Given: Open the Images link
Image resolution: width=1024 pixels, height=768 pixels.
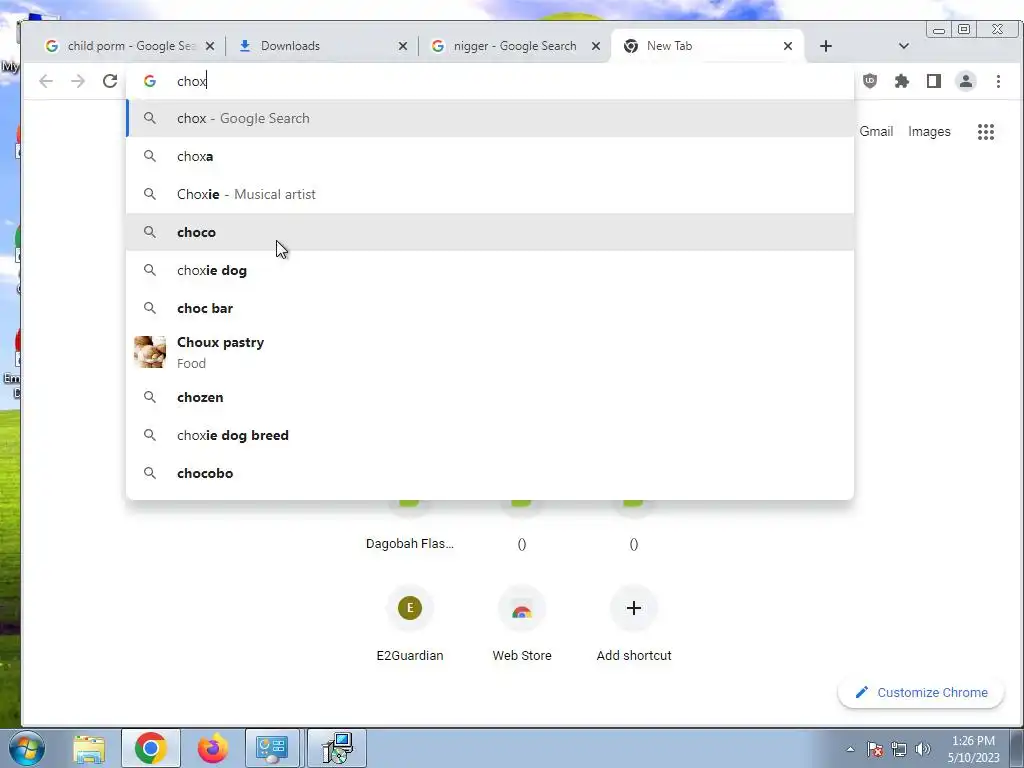Looking at the screenshot, I should point(929,131).
